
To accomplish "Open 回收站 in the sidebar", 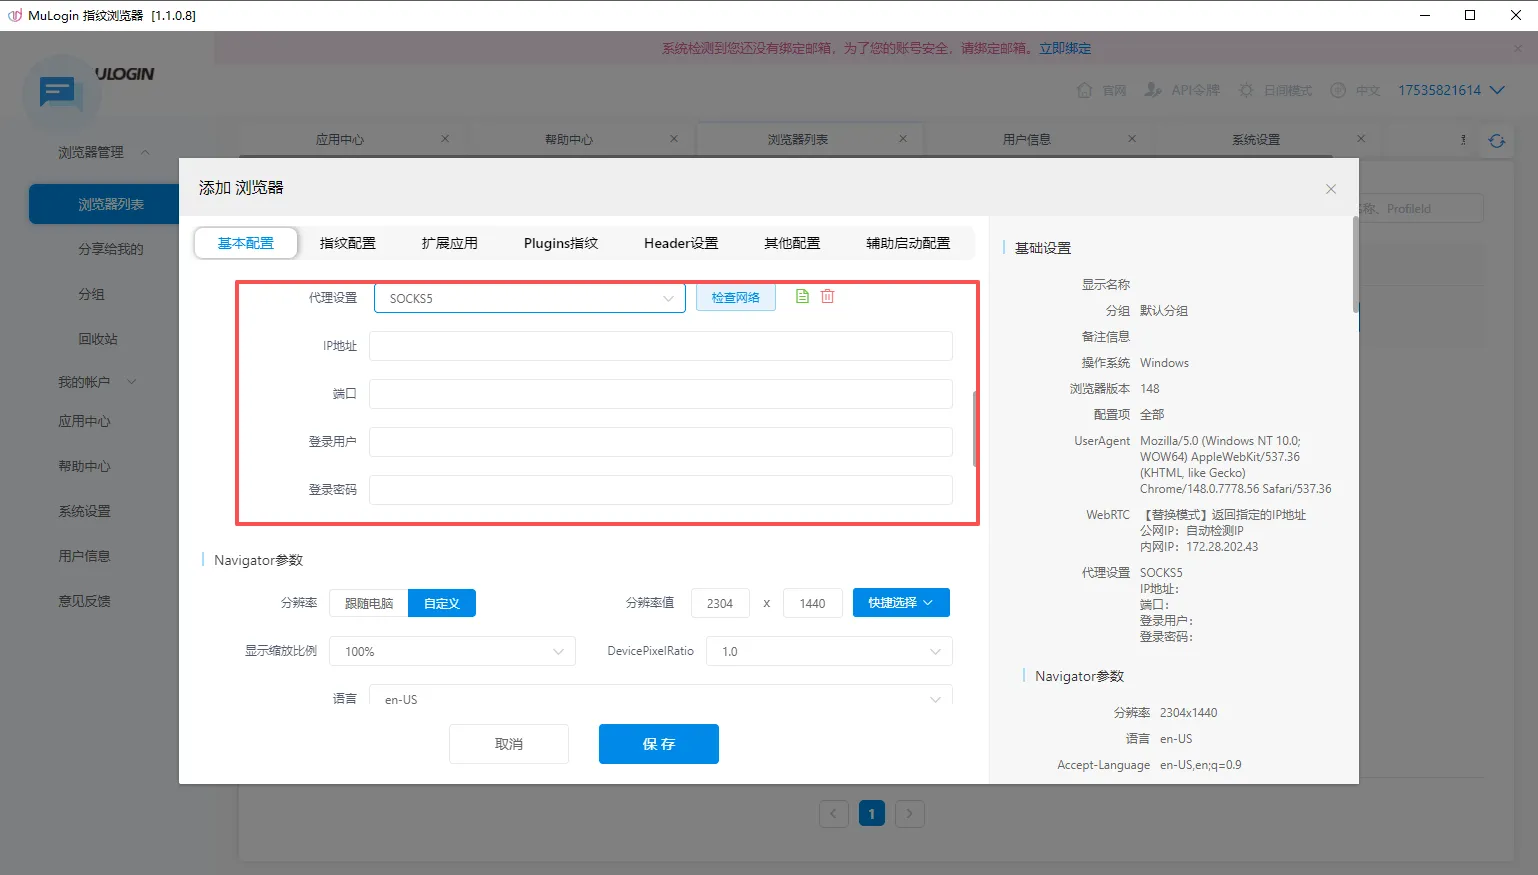I will click(98, 339).
